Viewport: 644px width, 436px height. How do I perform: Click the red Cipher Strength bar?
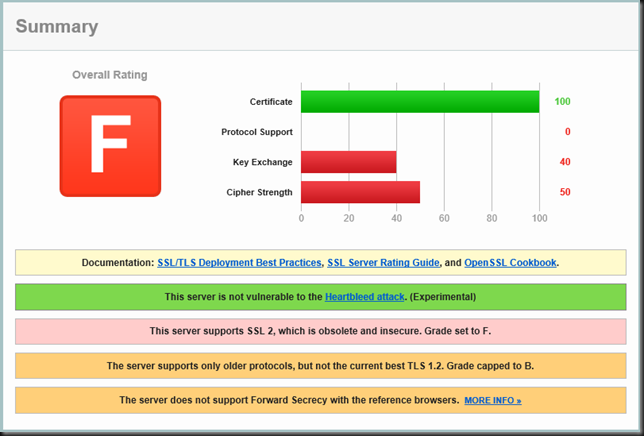361,192
